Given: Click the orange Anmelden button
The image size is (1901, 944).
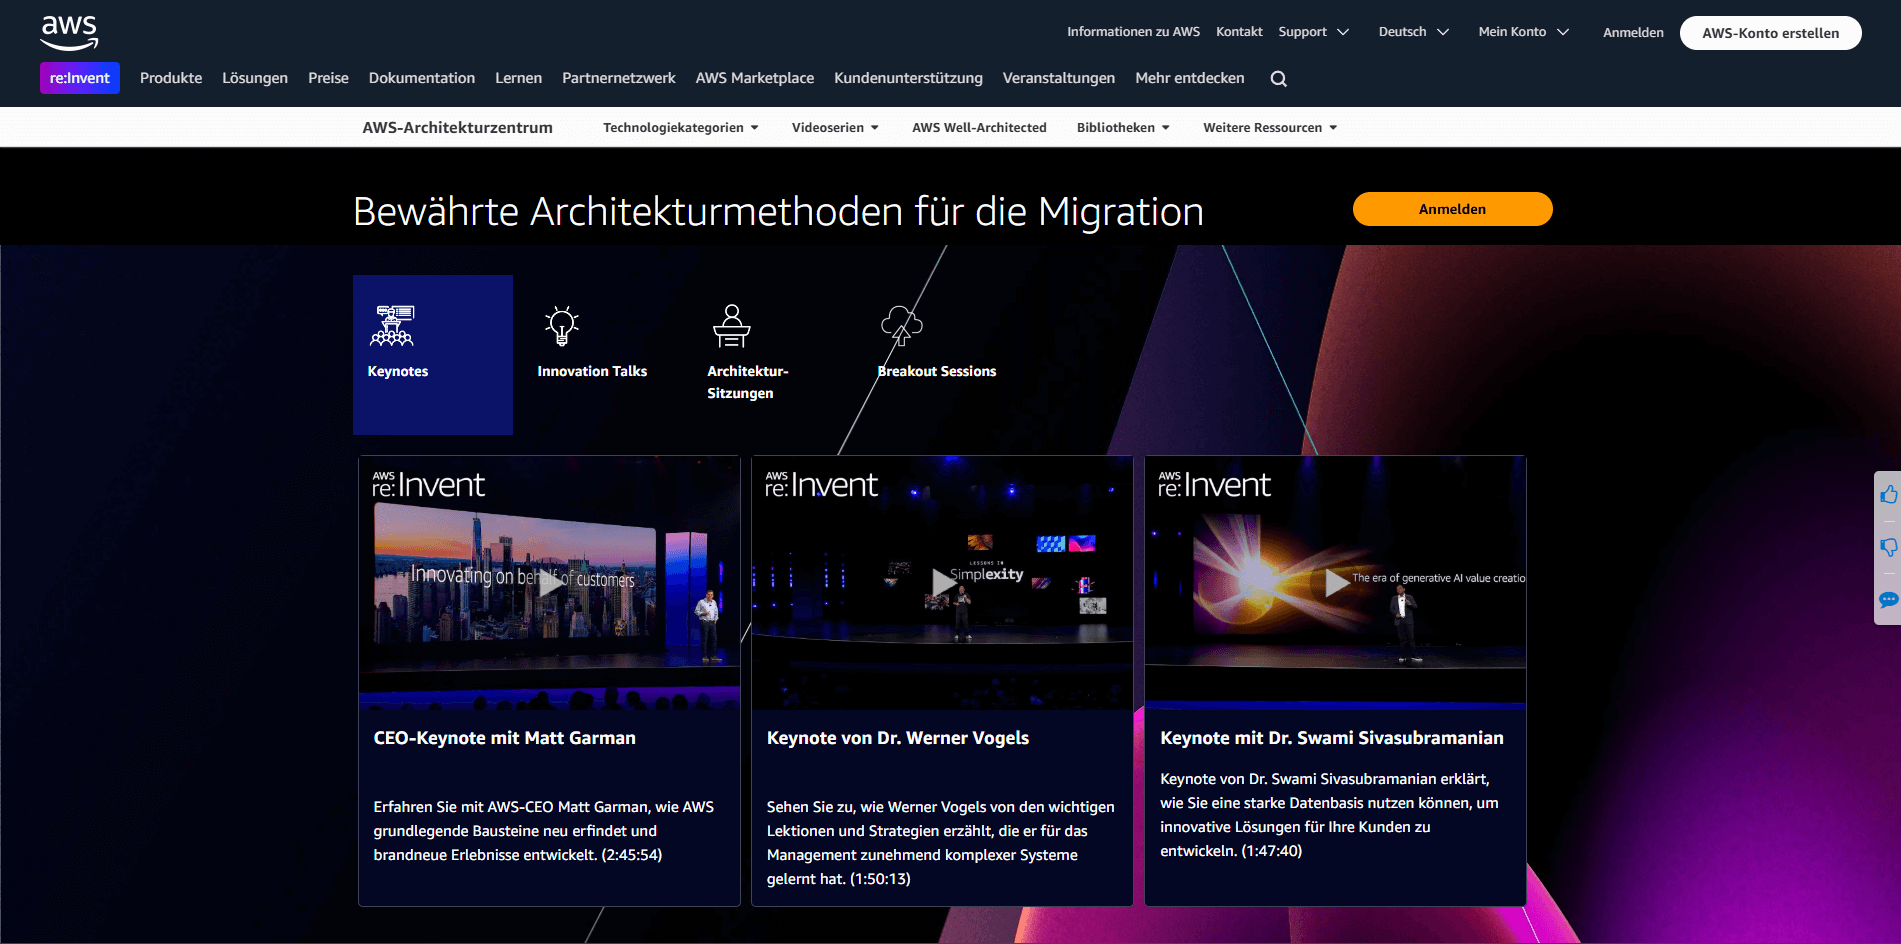Looking at the screenshot, I should (1452, 209).
